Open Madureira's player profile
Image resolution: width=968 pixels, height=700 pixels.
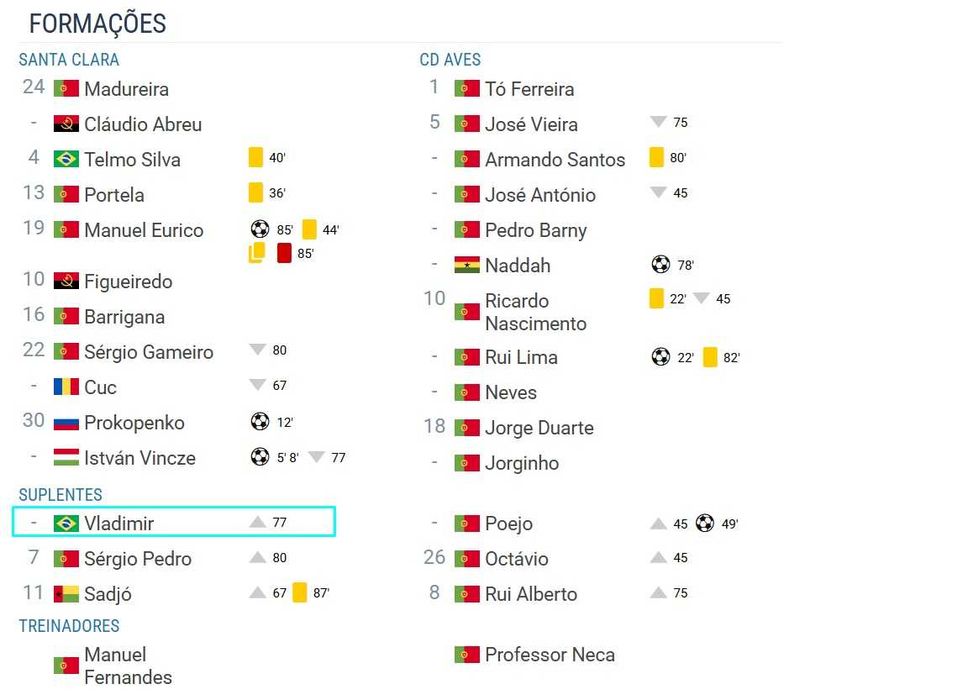click(126, 89)
